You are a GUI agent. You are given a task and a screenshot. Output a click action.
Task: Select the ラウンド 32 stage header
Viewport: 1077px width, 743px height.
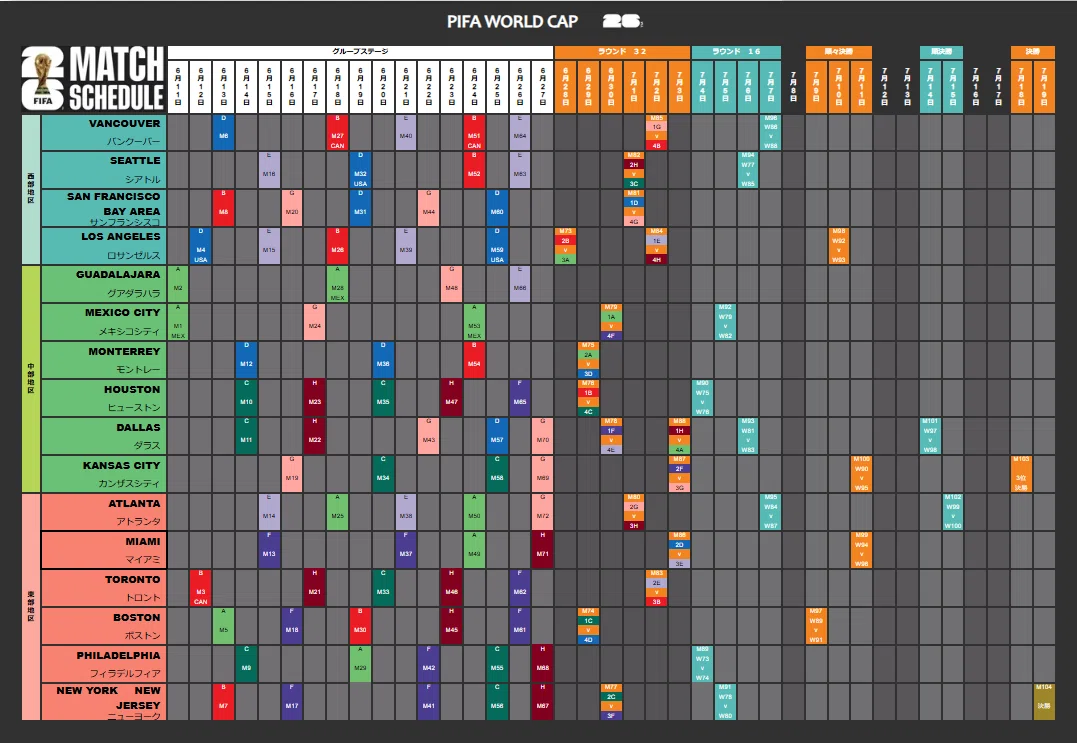tap(622, 52)
